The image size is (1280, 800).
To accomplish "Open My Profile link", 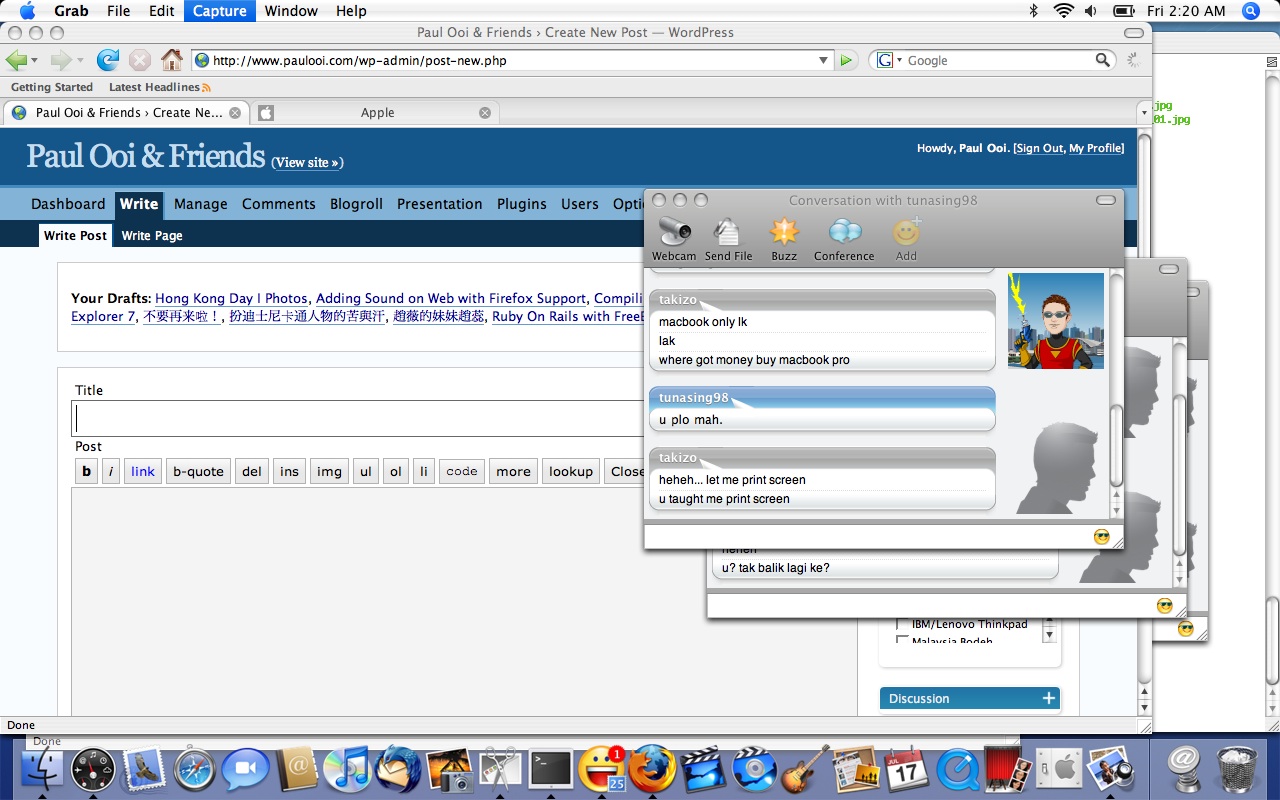I will tap(1096, 148).
